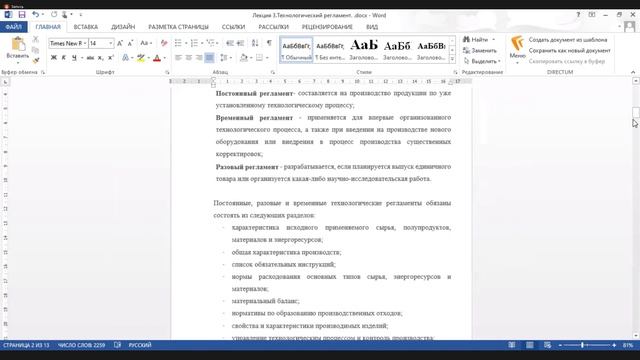Click the word count ЧИСЛО СЛОВ

[82, 345]
